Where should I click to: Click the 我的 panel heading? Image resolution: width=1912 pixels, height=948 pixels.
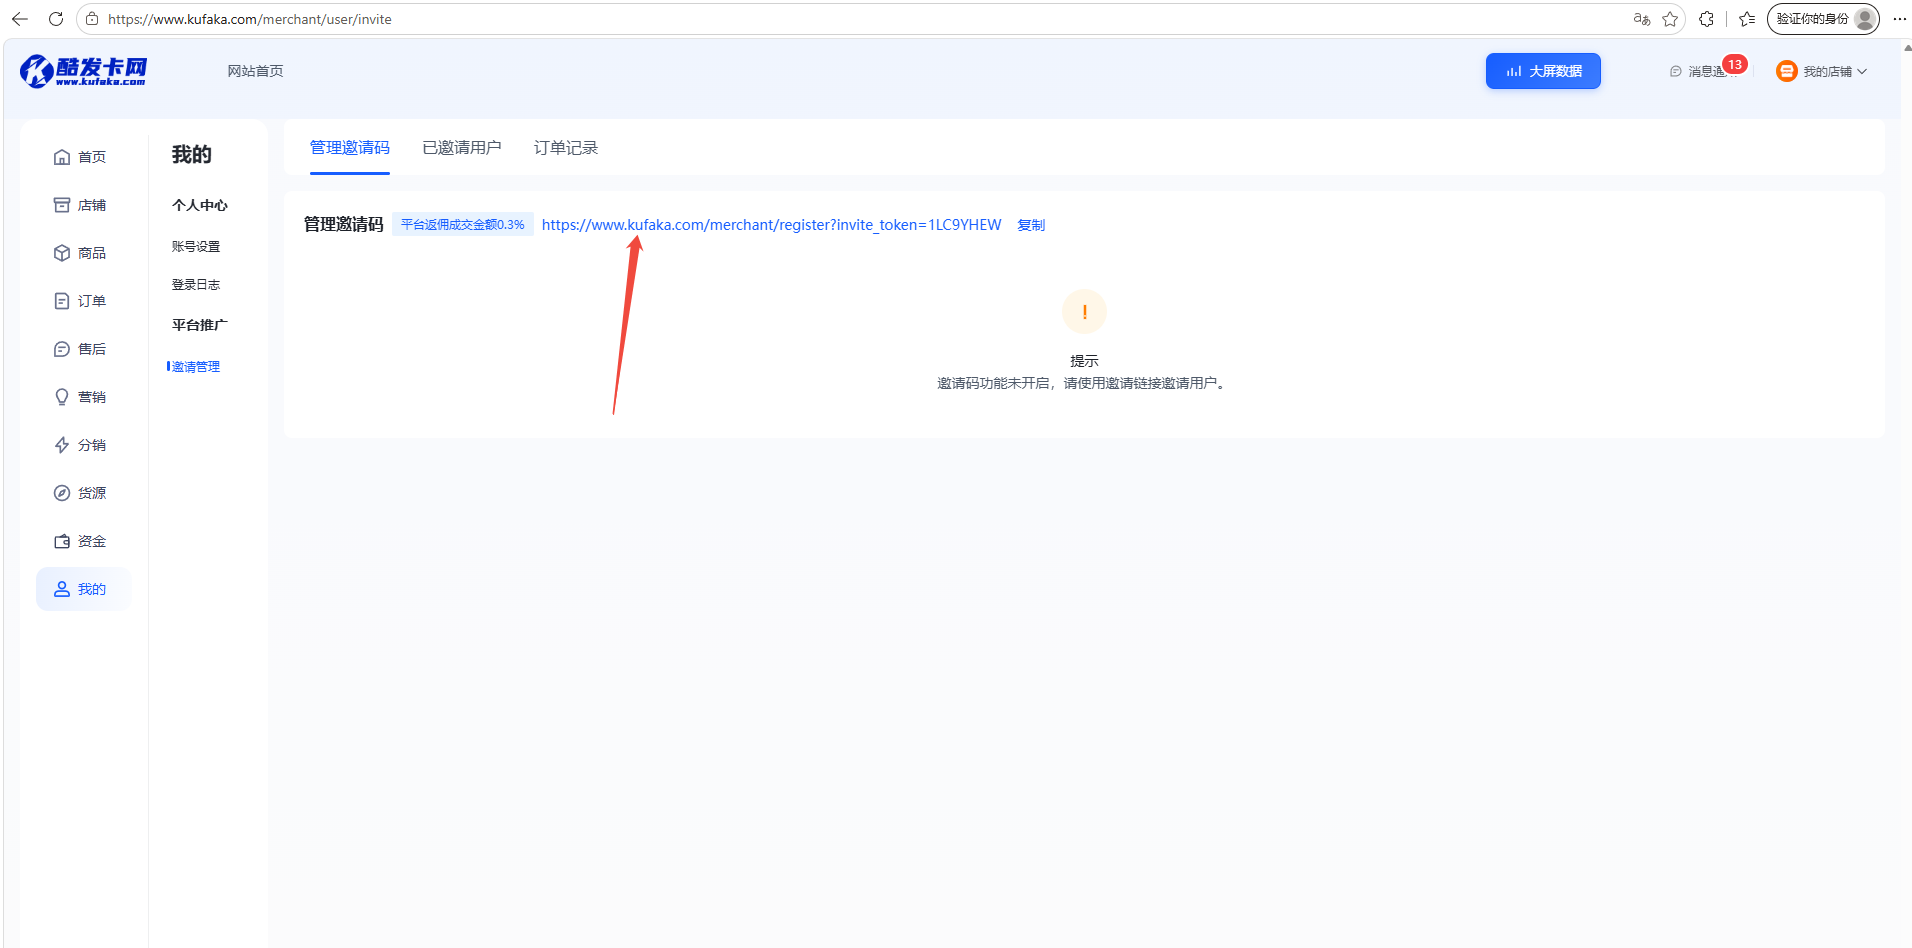(192, 155)
